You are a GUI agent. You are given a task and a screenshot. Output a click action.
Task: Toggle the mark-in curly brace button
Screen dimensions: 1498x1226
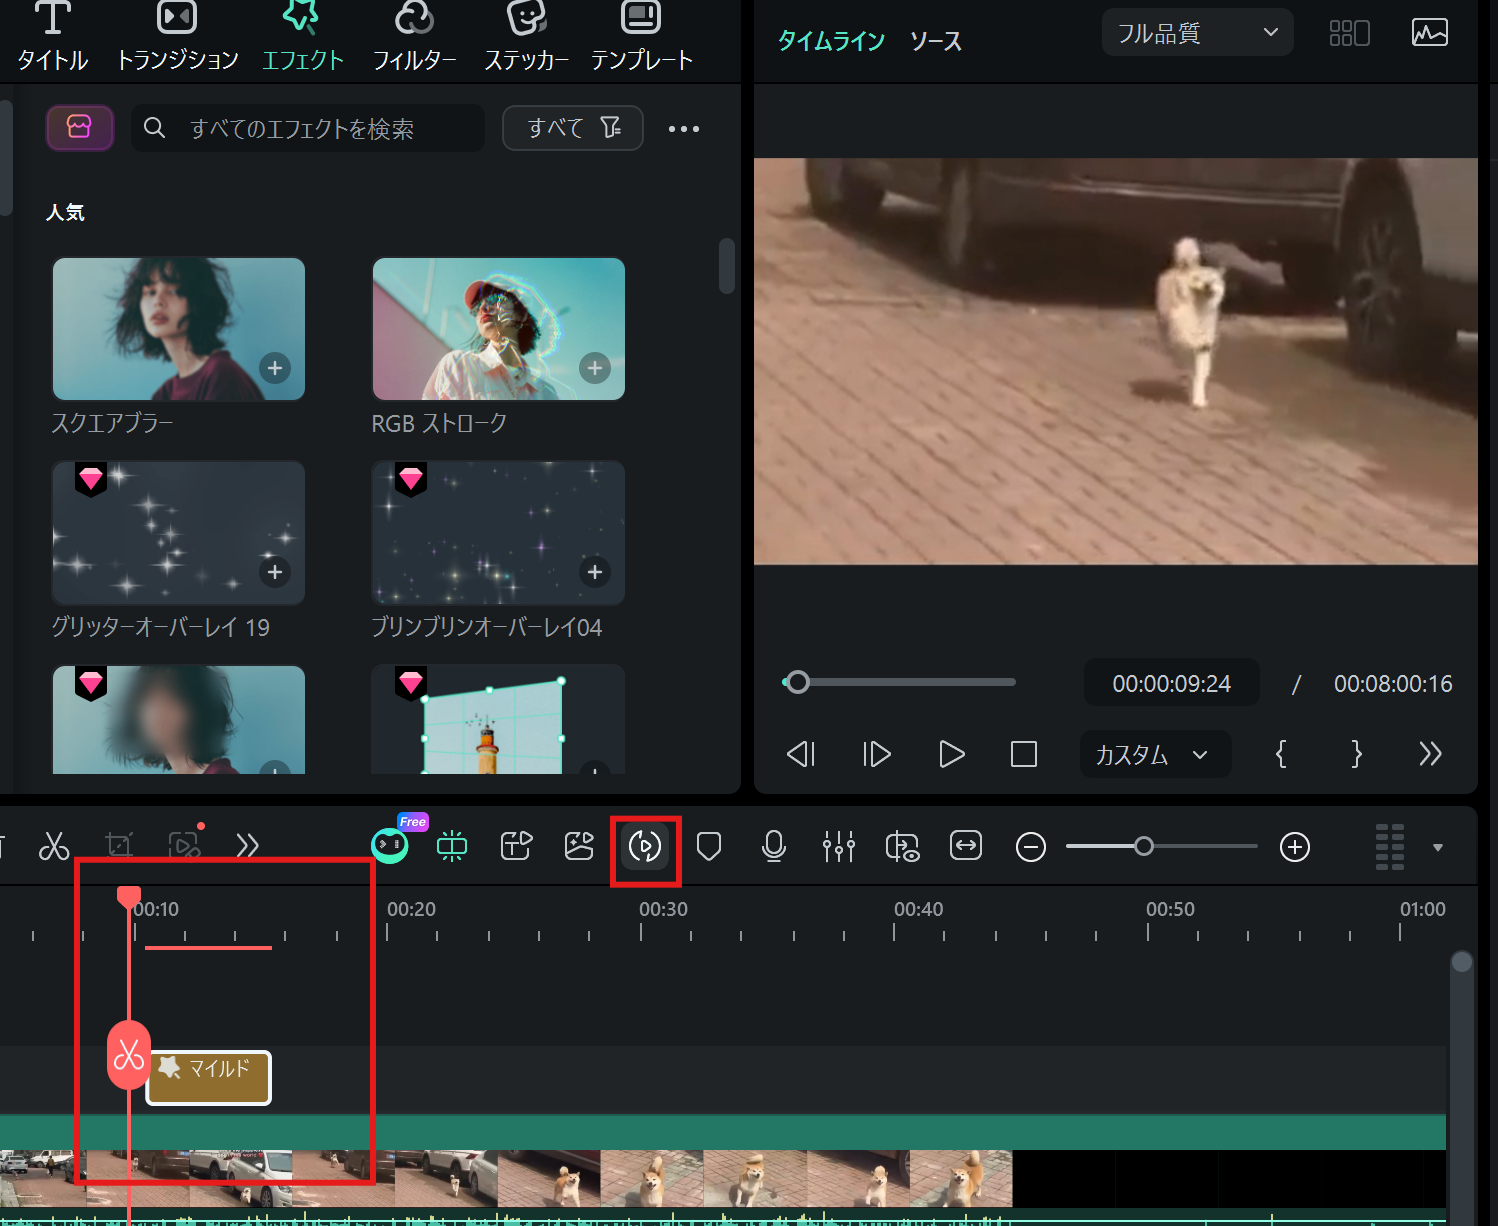[x=1281, y=753]
